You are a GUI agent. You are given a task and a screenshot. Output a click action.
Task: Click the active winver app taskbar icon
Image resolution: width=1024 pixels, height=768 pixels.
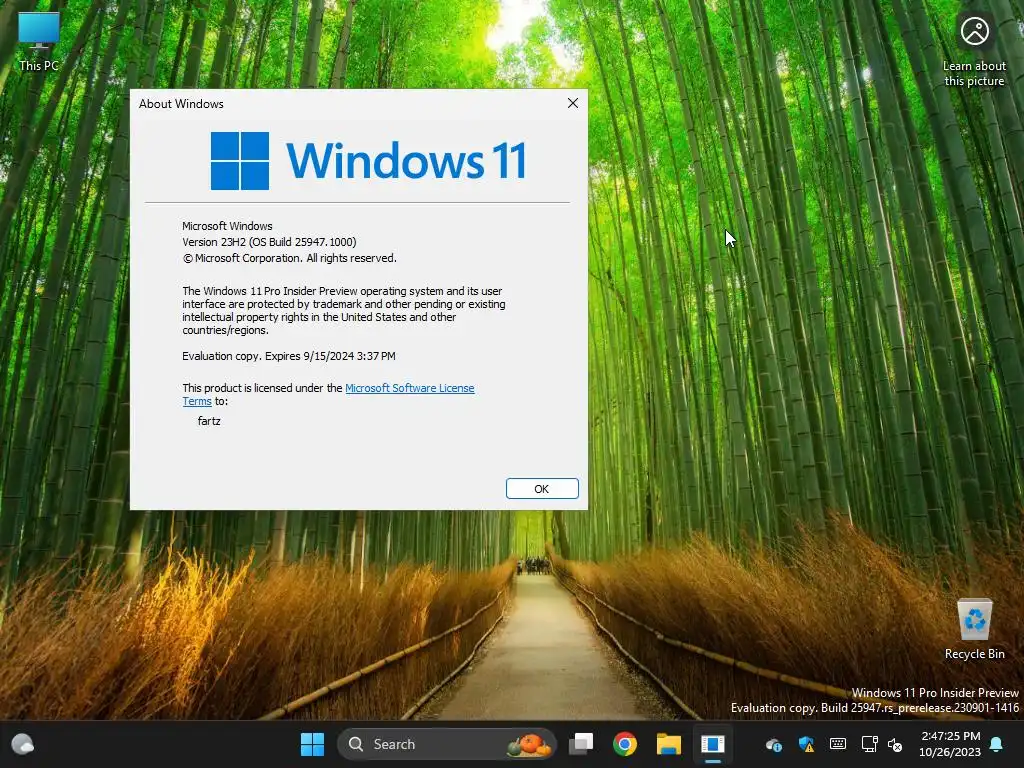[x=712, y=744]
